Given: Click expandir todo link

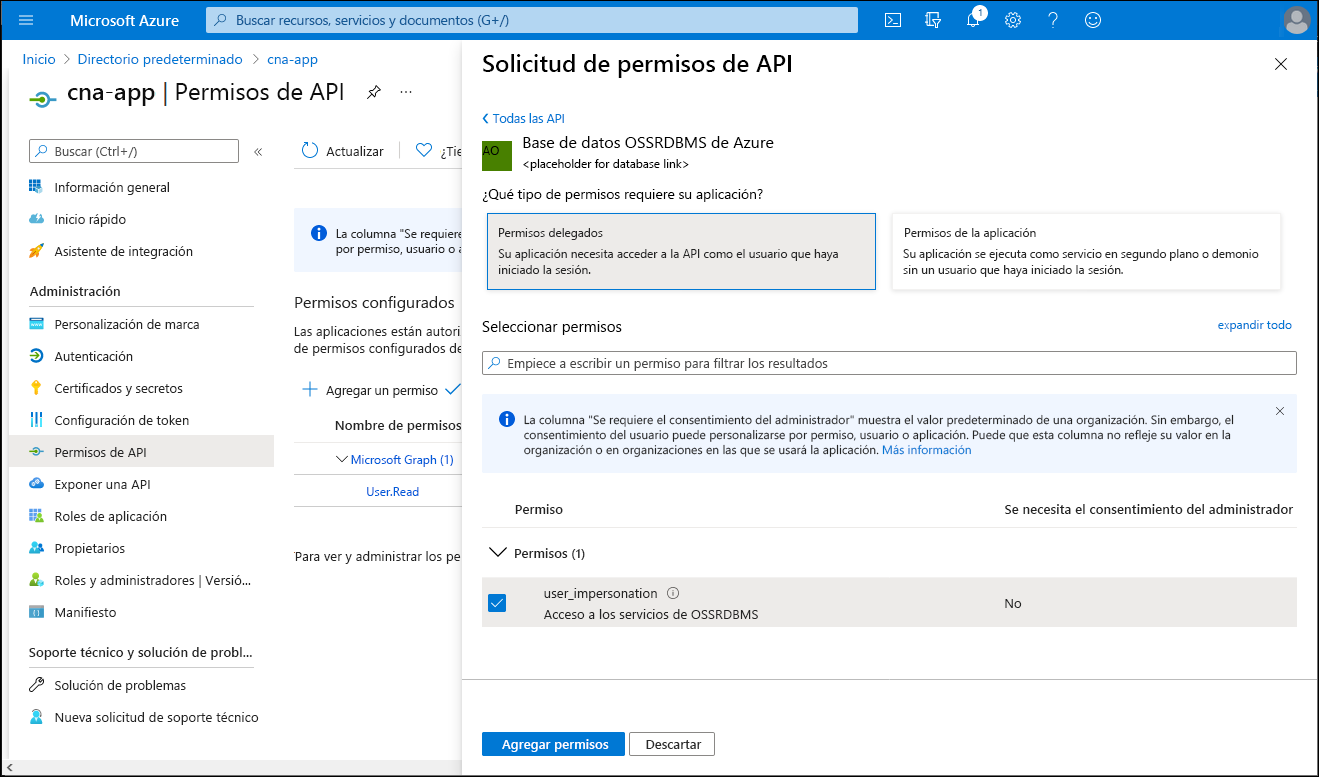Looking at the screenshot, I should [1254, 325].
